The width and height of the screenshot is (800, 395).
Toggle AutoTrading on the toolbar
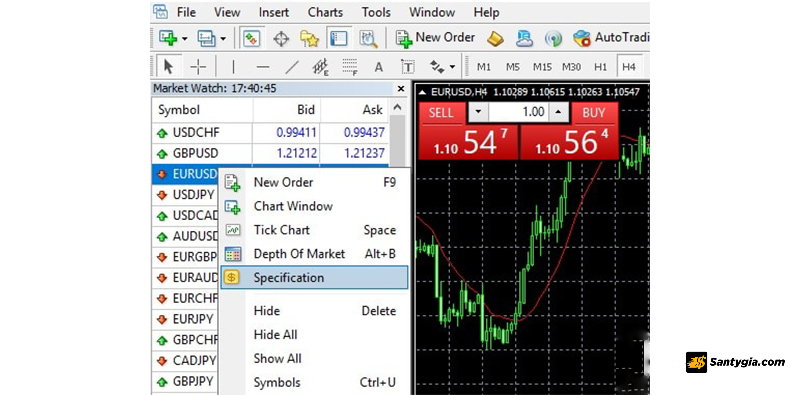click(x=610, y=38)
